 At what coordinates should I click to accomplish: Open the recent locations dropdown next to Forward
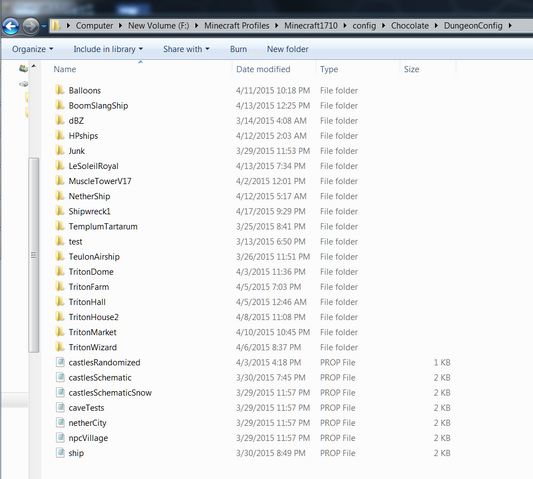(44, 26)
